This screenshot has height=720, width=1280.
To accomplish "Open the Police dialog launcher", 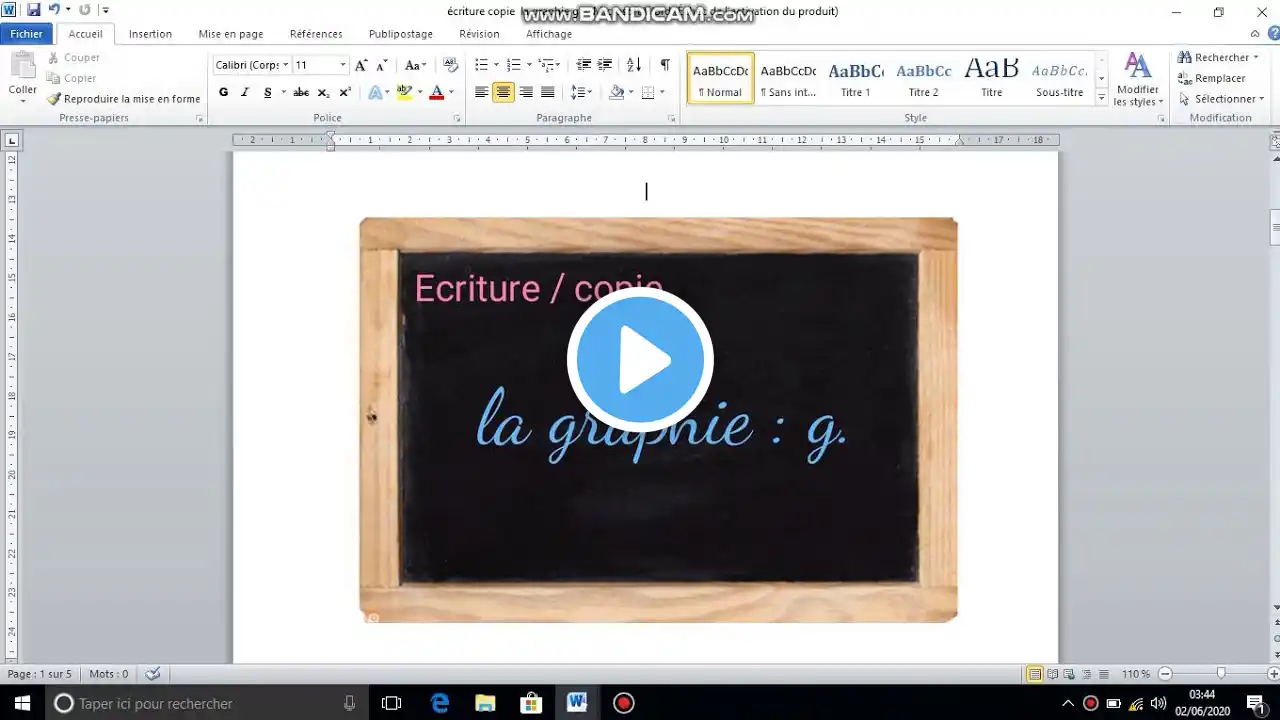I will pyautogui.click(x=457, y=119).
